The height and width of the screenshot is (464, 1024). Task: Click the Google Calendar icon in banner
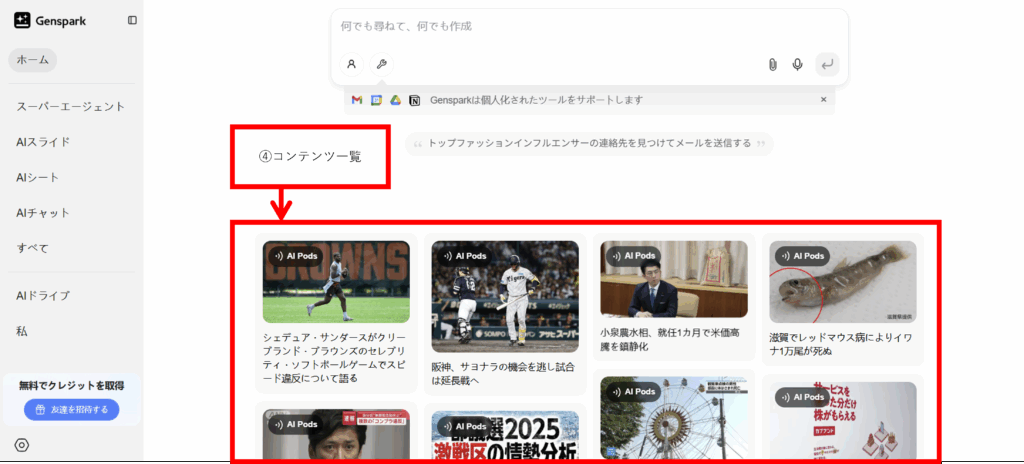click(x=376, y=100)
